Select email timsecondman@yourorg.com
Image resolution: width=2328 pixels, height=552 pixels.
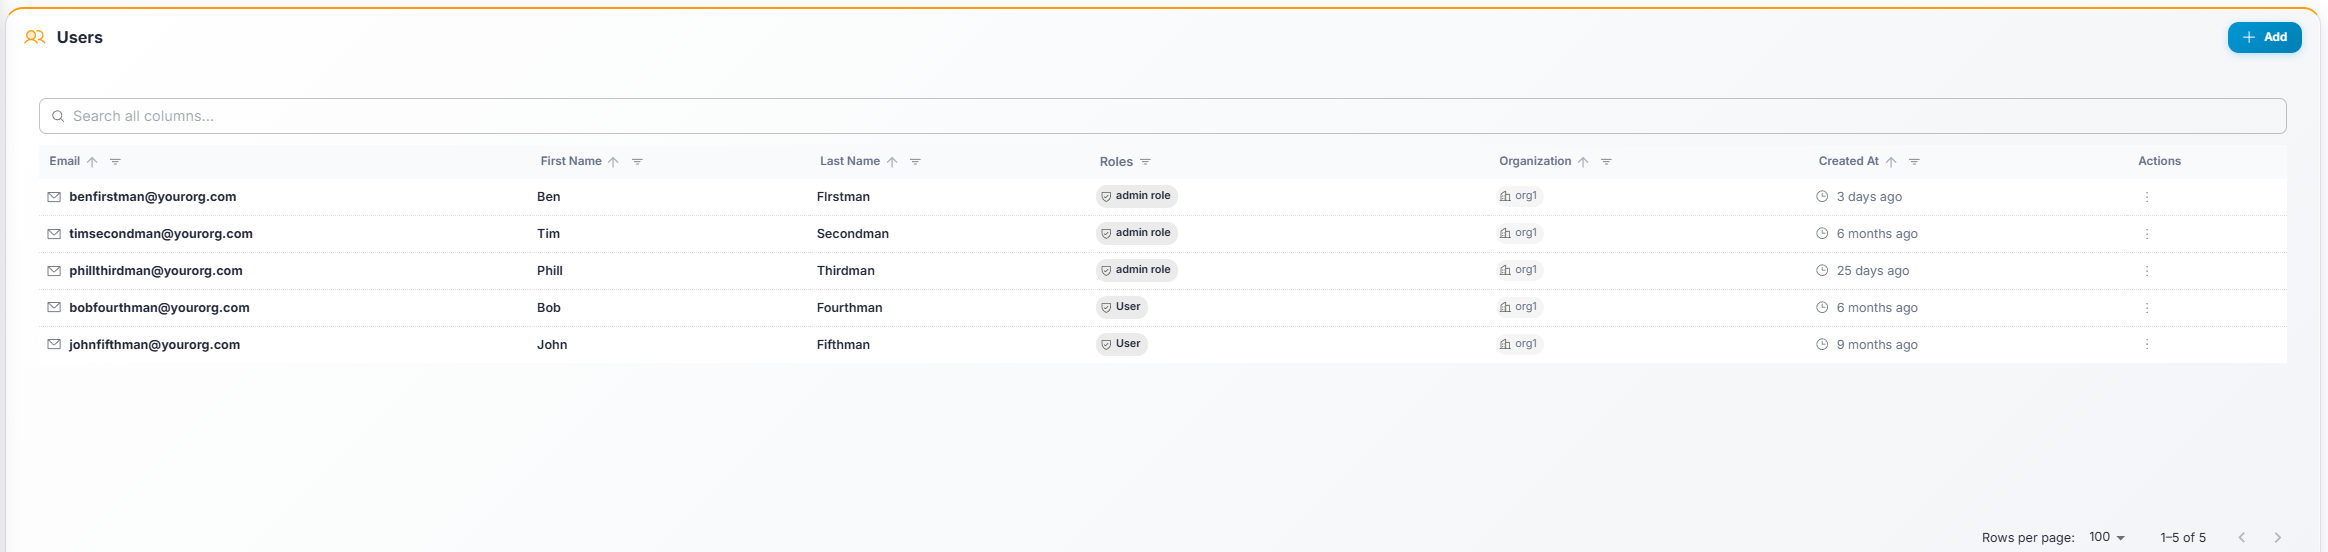(x=161, y=234)
